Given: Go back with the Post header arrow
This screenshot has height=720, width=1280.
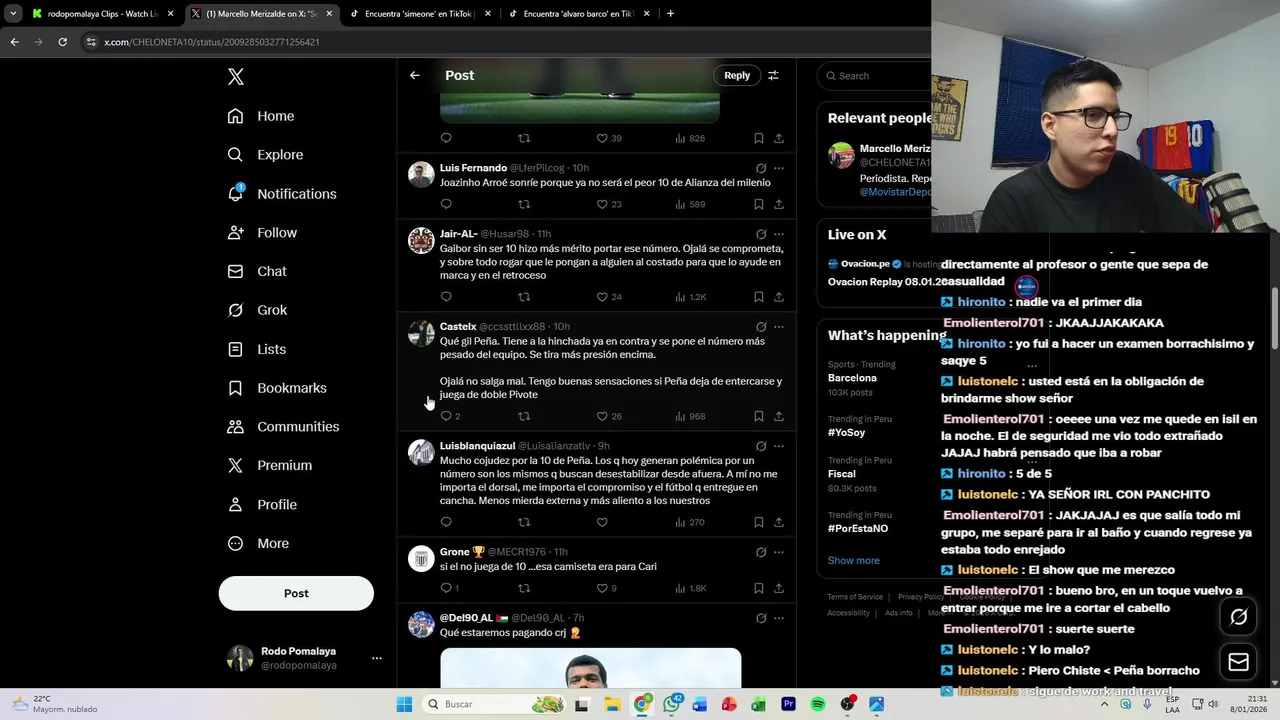Looking at the screenshot, I should [x=415, y=75].
